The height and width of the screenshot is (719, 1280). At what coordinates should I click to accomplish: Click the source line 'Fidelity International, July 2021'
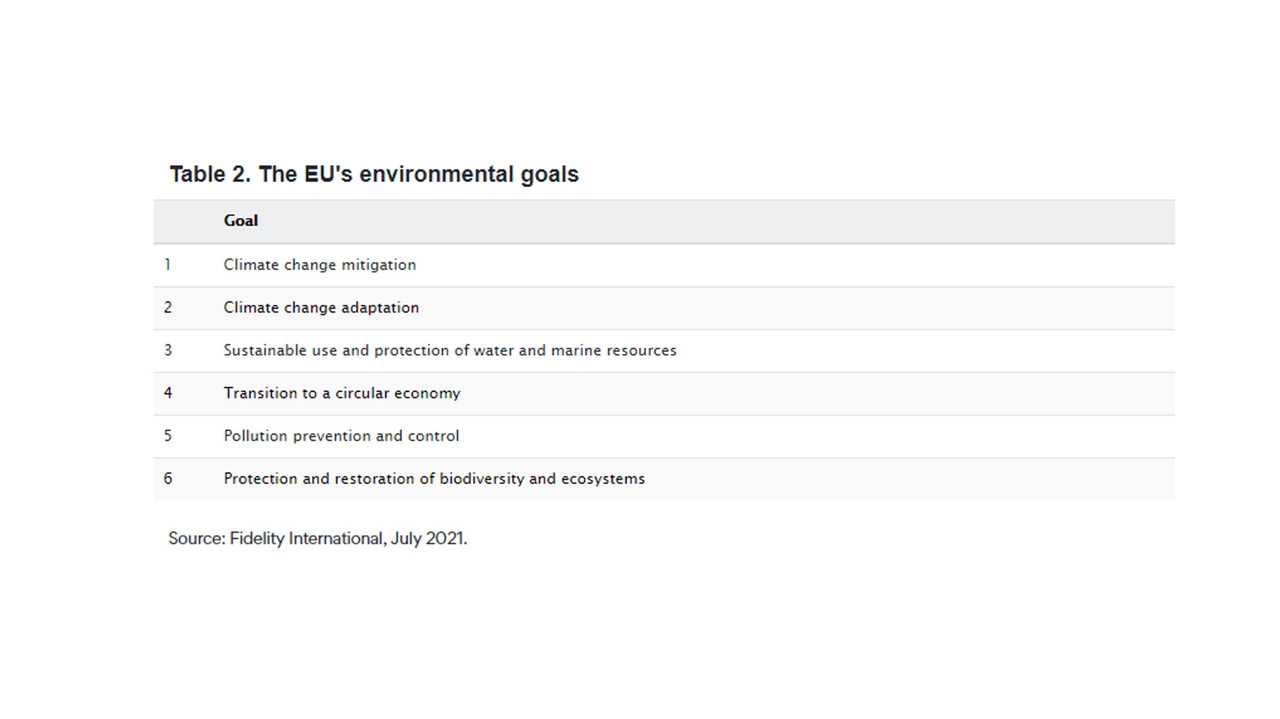tap(347, 538)
